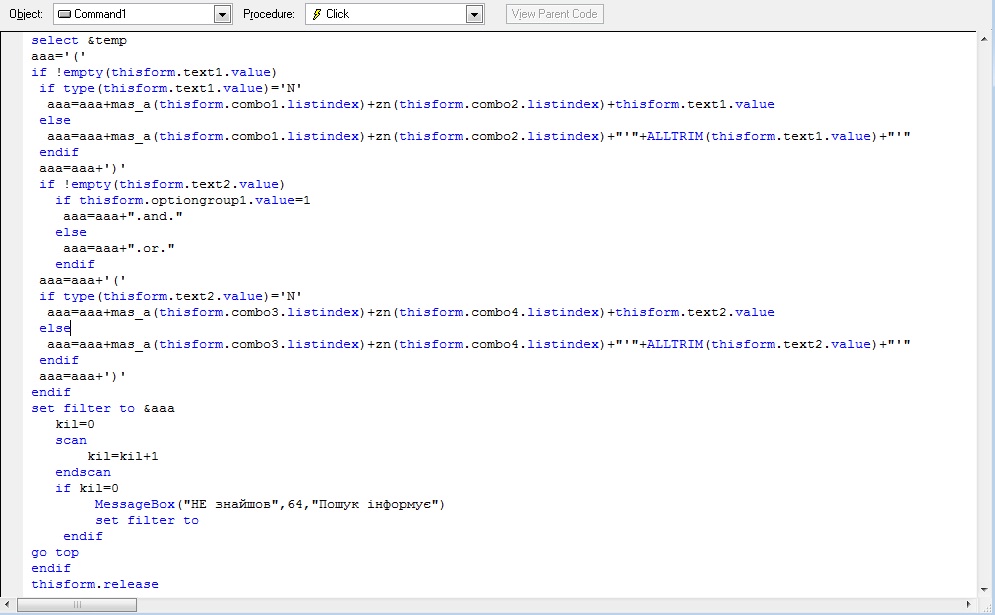Click the line 'kil=0'
995x615 pixels.
pos(75,424)
